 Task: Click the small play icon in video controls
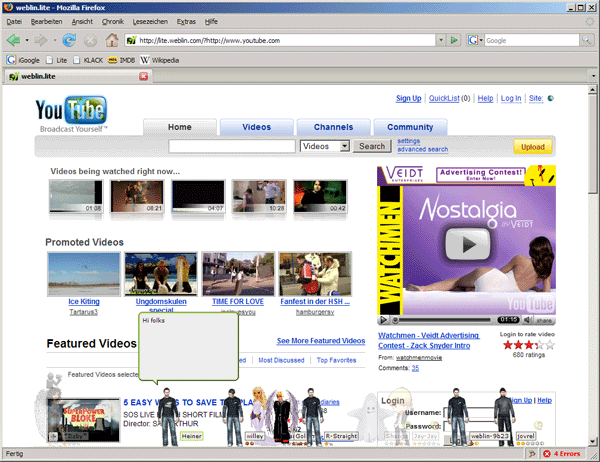(383, 320)
